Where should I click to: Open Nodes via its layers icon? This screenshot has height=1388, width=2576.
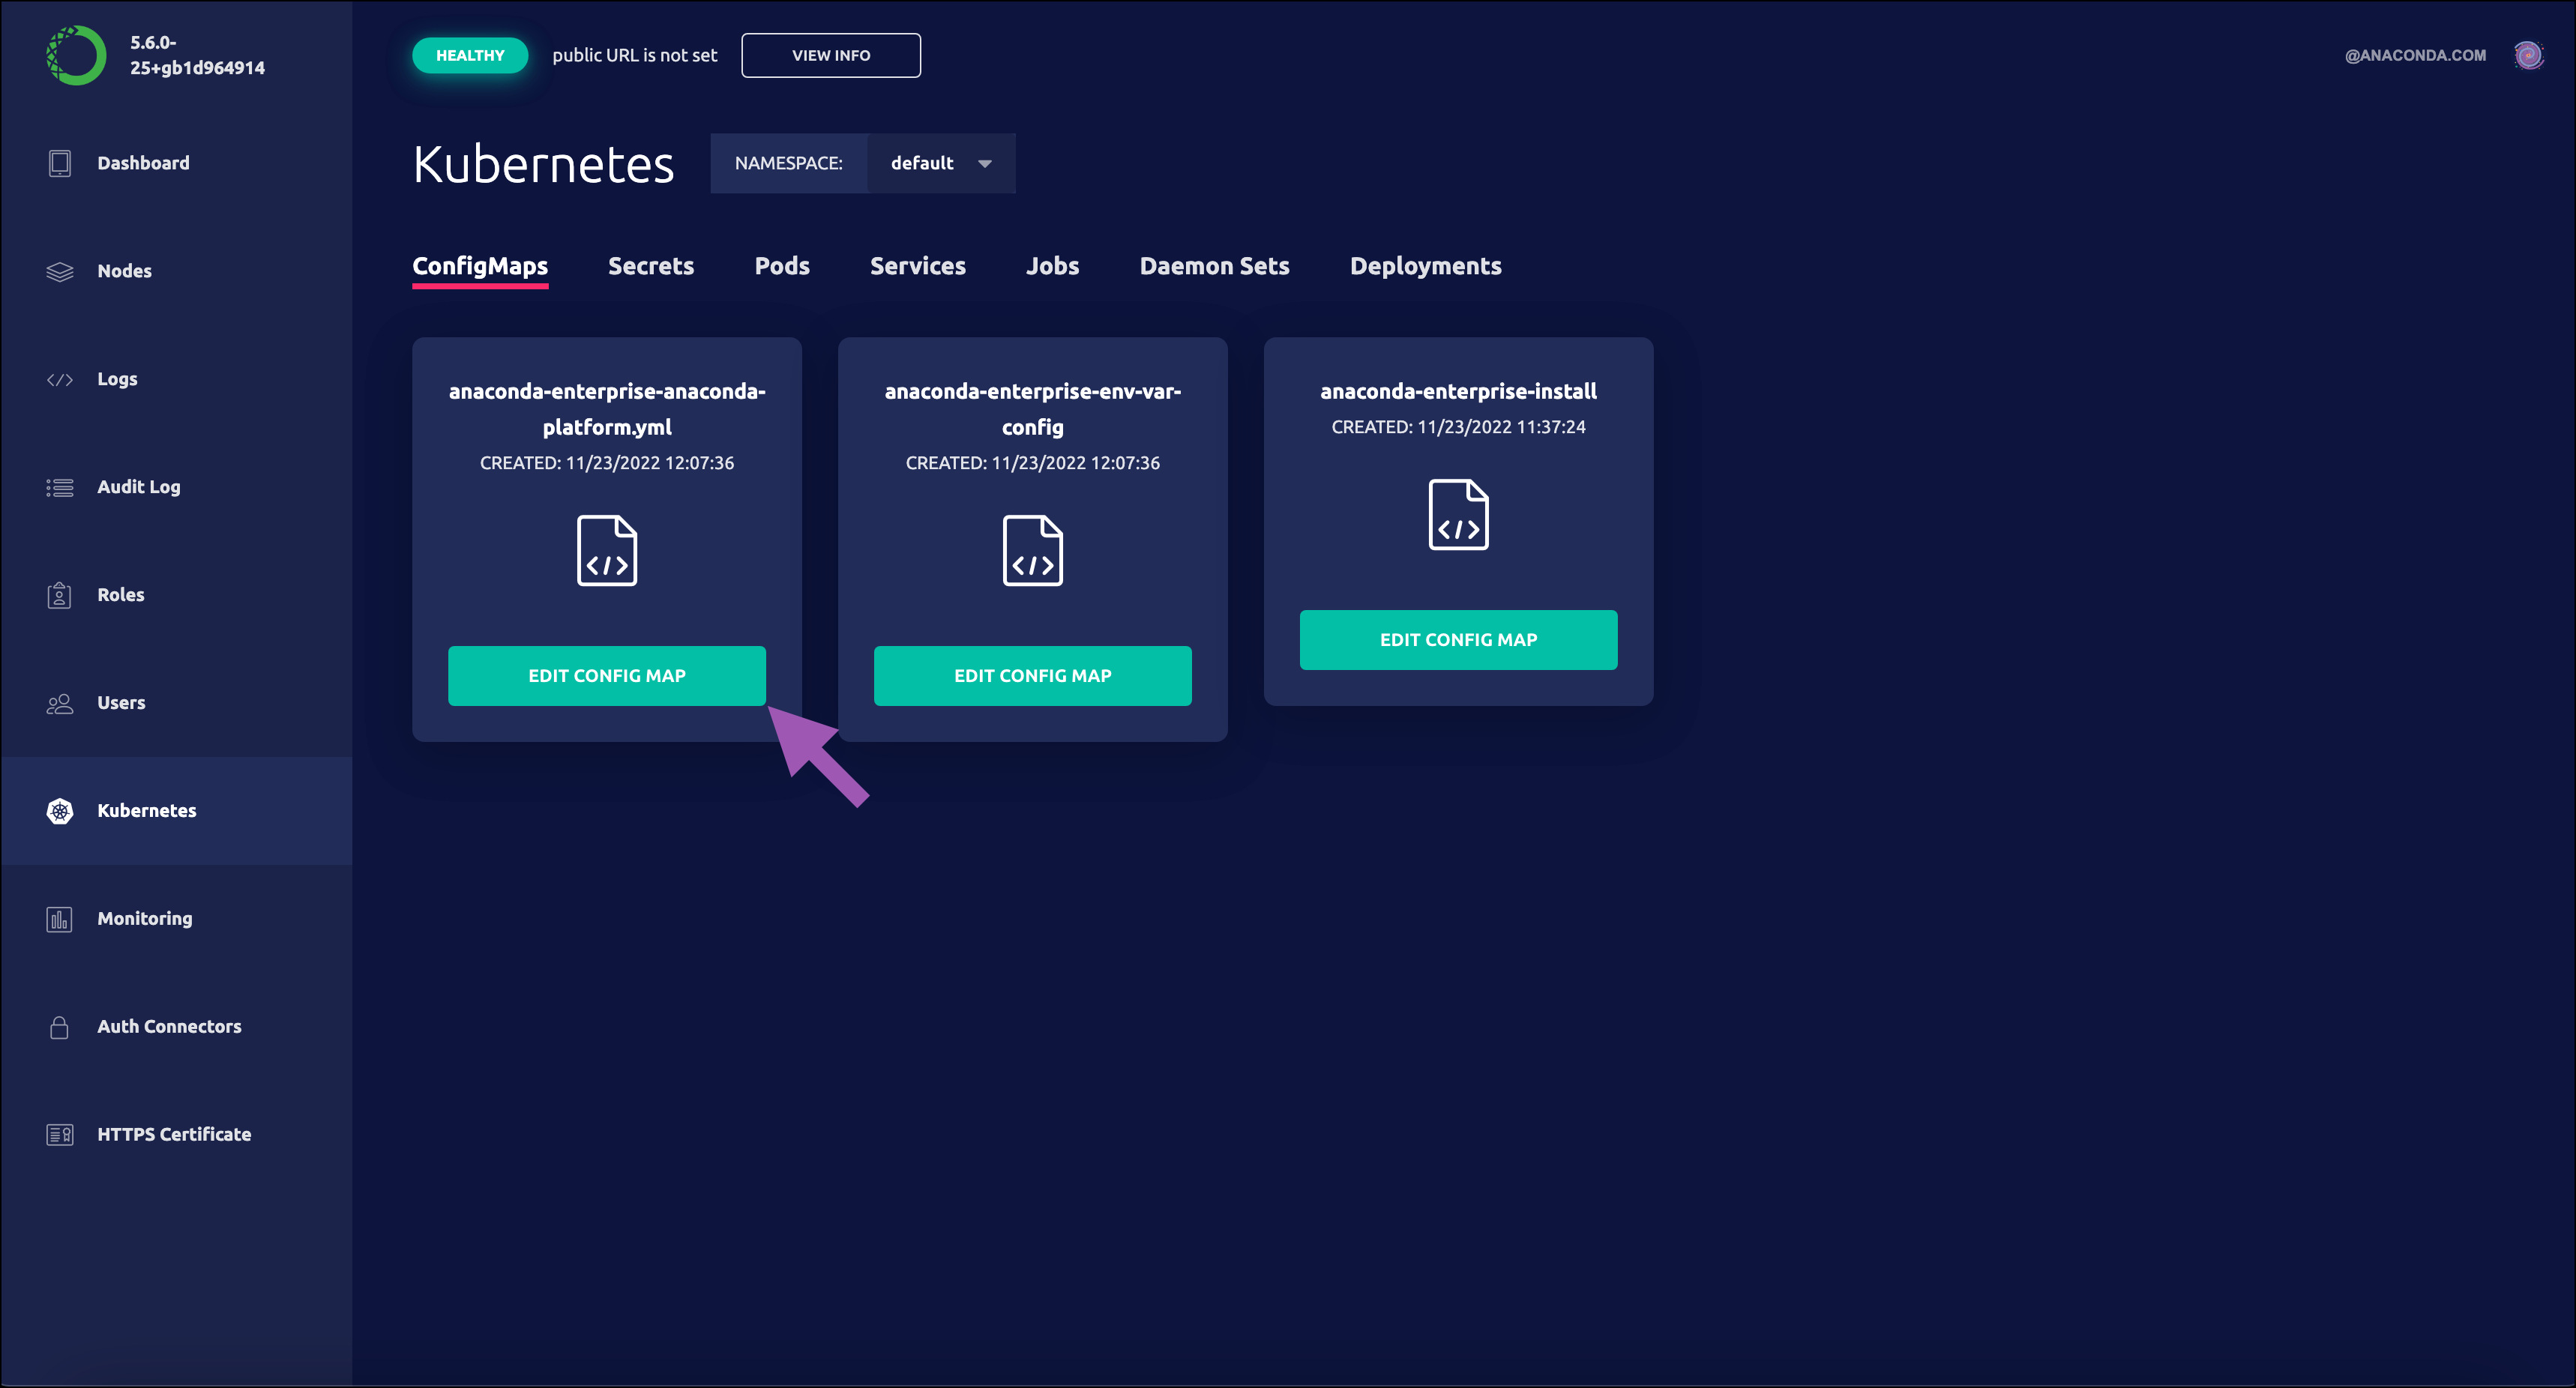(x=60, y=271)
